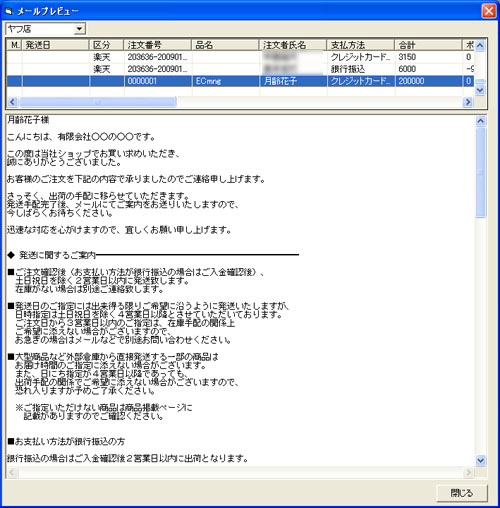Click order list scroll up arrow
Image resolution: width=500 pixels, height=508 pixels.
coord(480,45)
